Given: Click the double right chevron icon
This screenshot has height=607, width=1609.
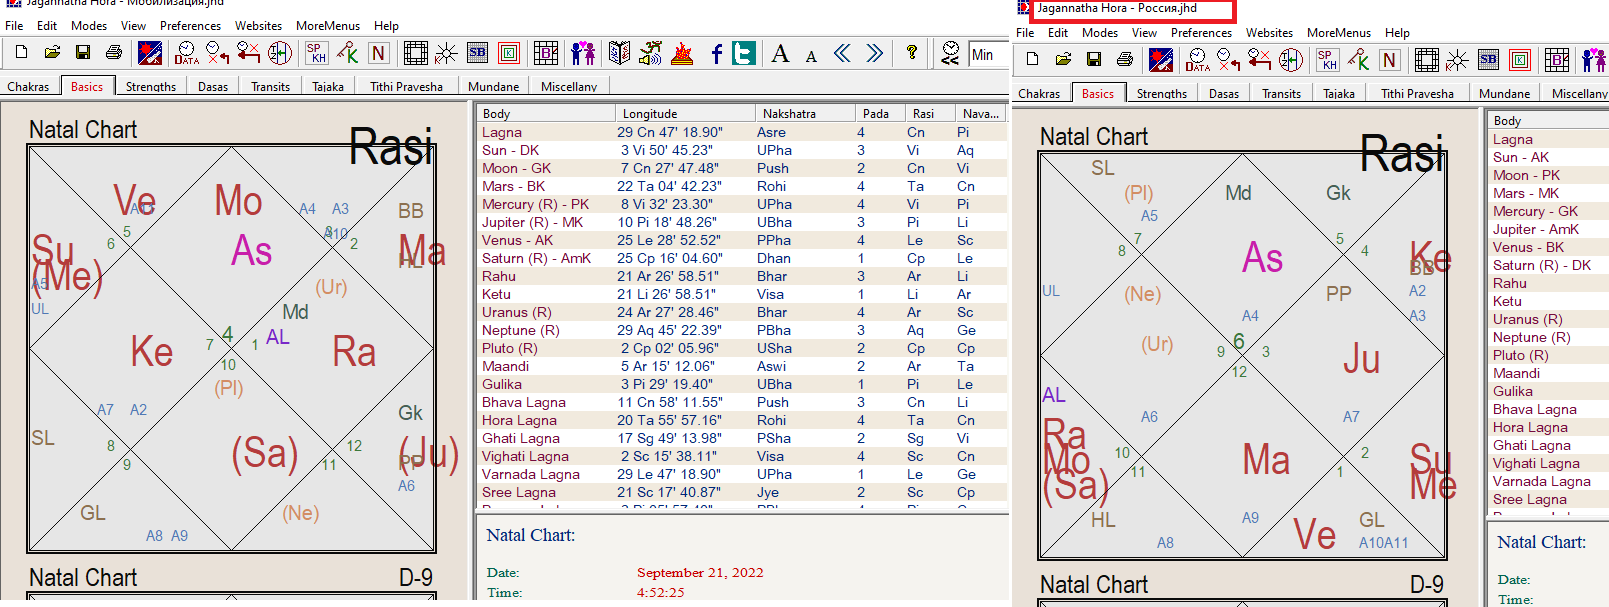Looking at the screenshot, I should click(875, 53).
